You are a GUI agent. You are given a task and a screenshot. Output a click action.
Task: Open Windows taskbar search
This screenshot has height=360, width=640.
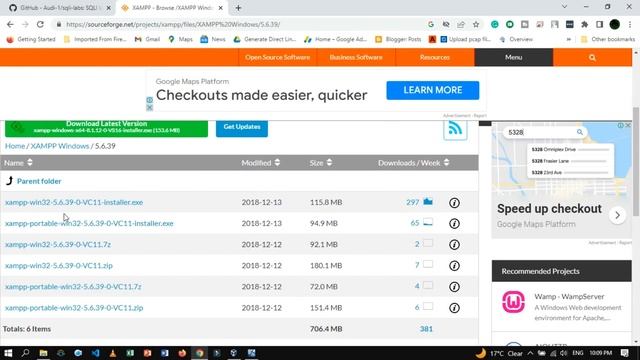point(25,353)
